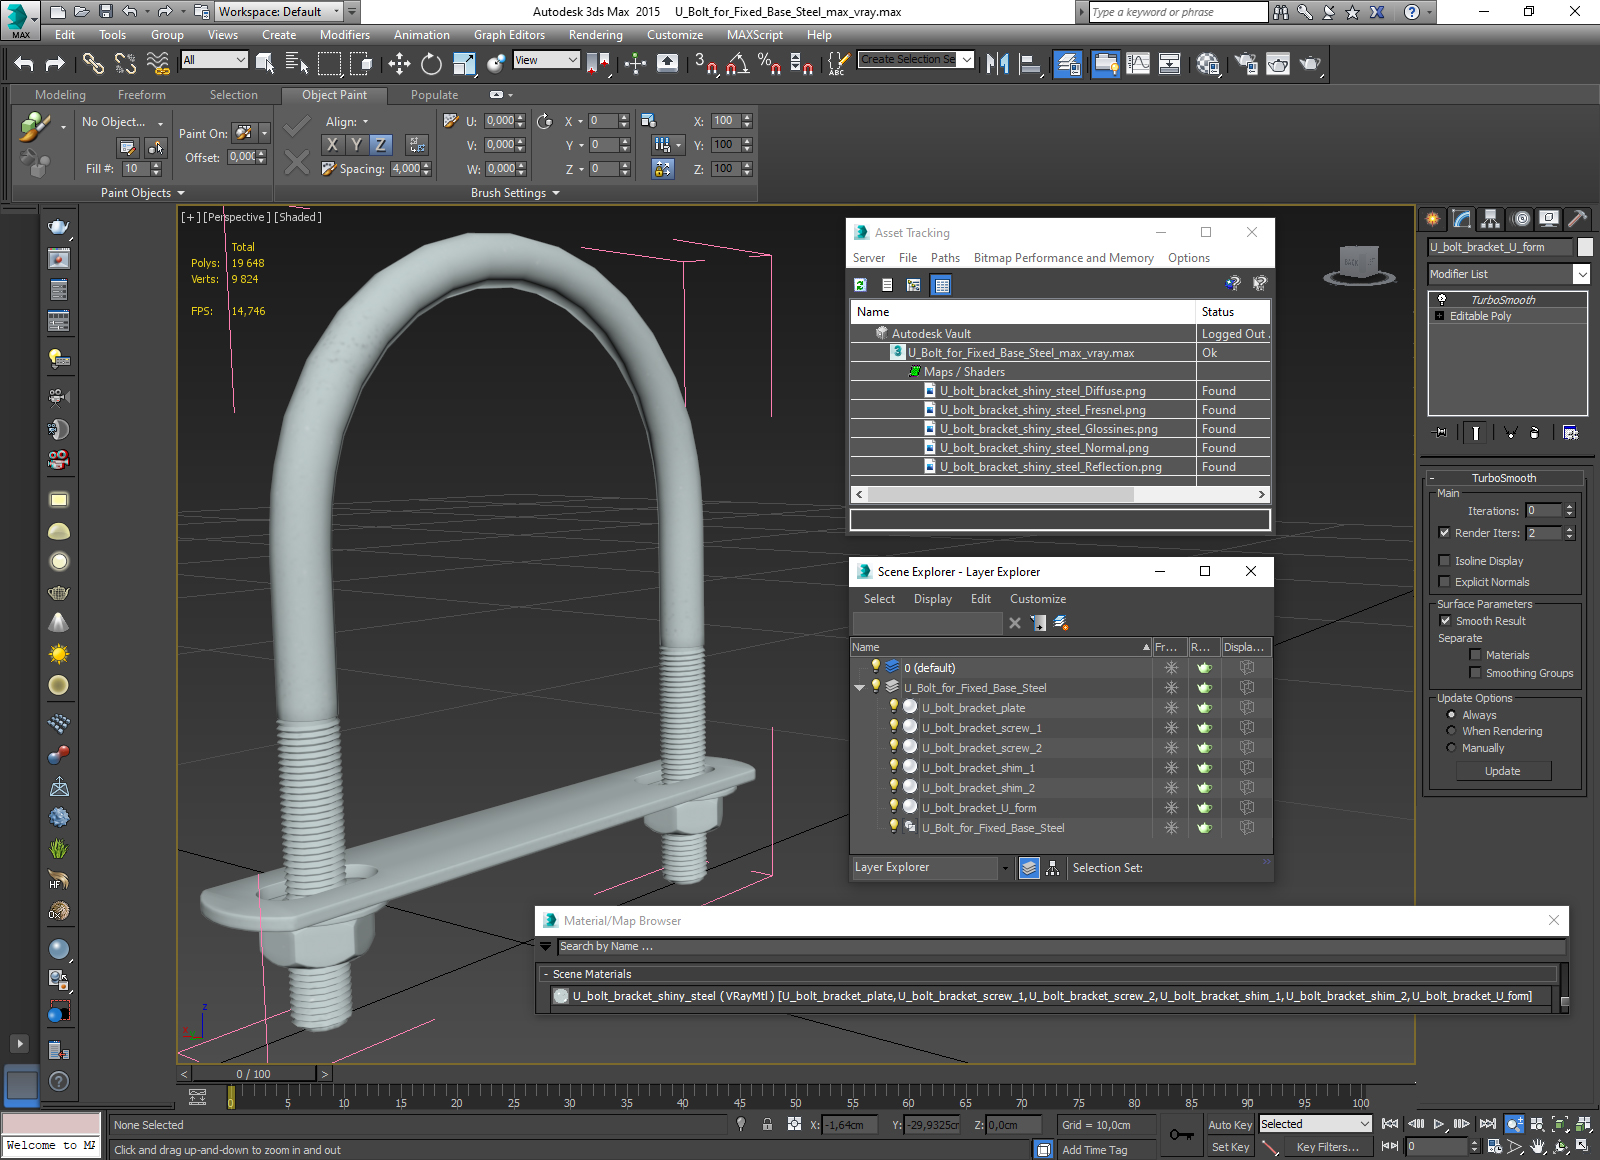
Task: Open the Material Editor icon
Action: (x=1208, y=64)
